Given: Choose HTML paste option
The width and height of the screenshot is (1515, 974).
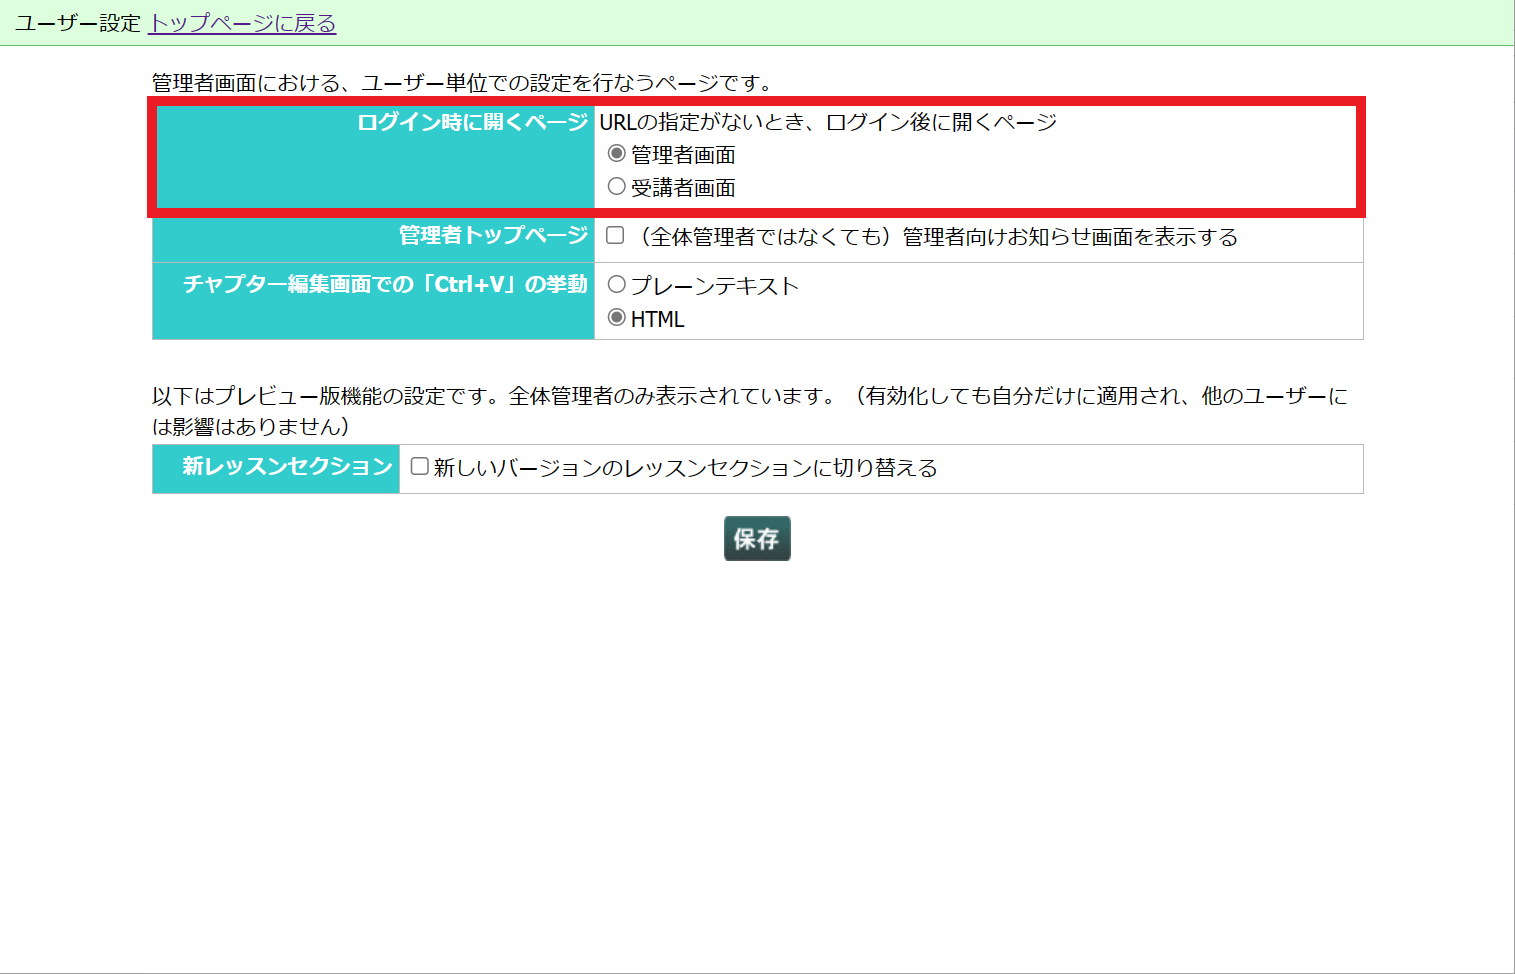Looking at the screenshot, I should (x=616, y=318).
